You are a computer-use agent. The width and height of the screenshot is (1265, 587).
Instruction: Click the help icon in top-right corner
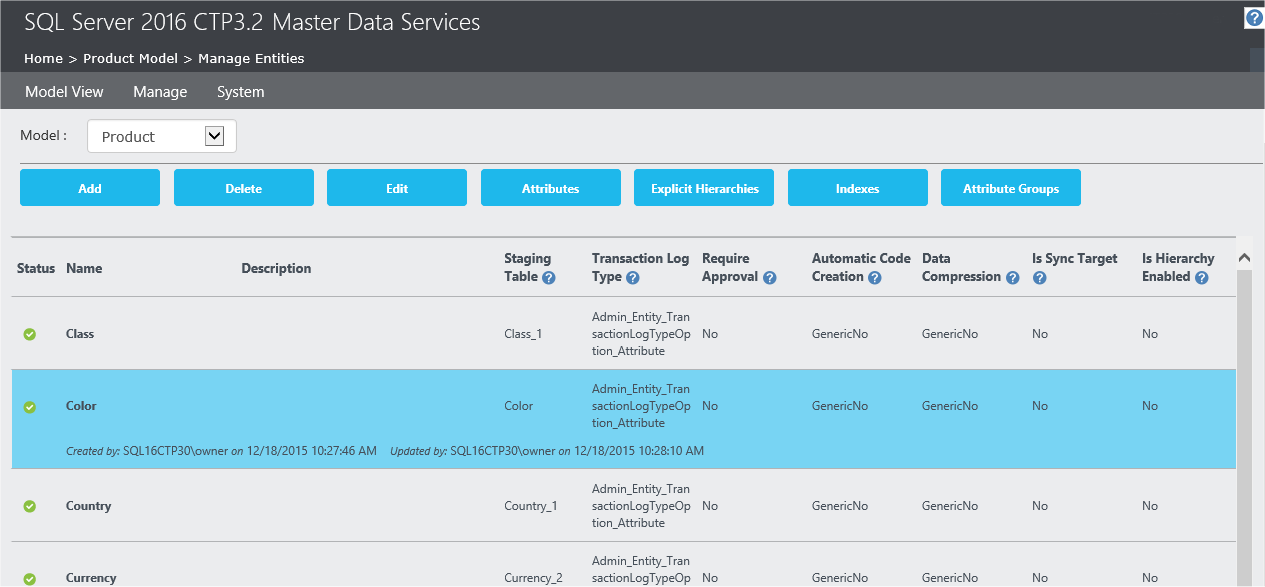pos(1254,18)
